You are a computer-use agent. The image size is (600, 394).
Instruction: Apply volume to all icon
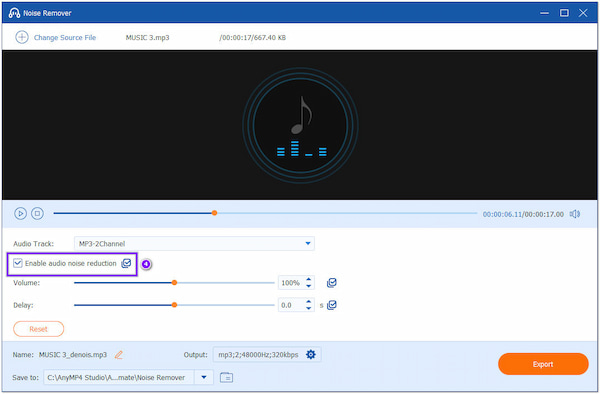tap(331, 283)
